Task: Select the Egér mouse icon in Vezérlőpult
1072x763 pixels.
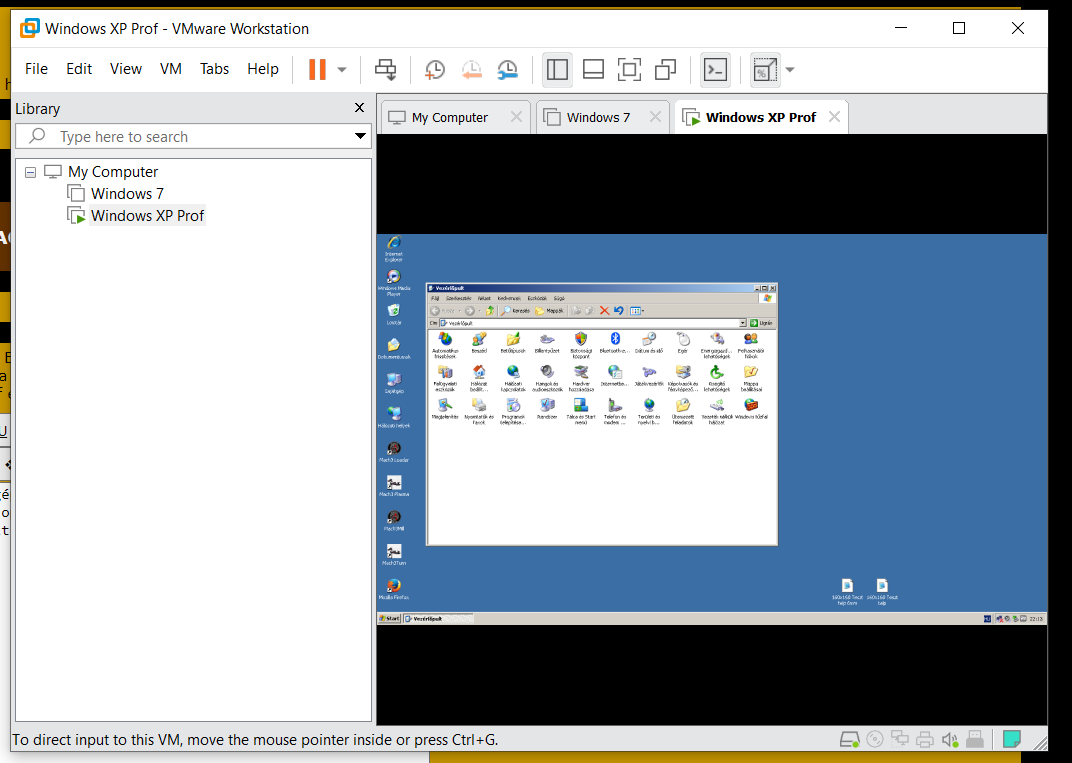Action: [x=682, y=343]
